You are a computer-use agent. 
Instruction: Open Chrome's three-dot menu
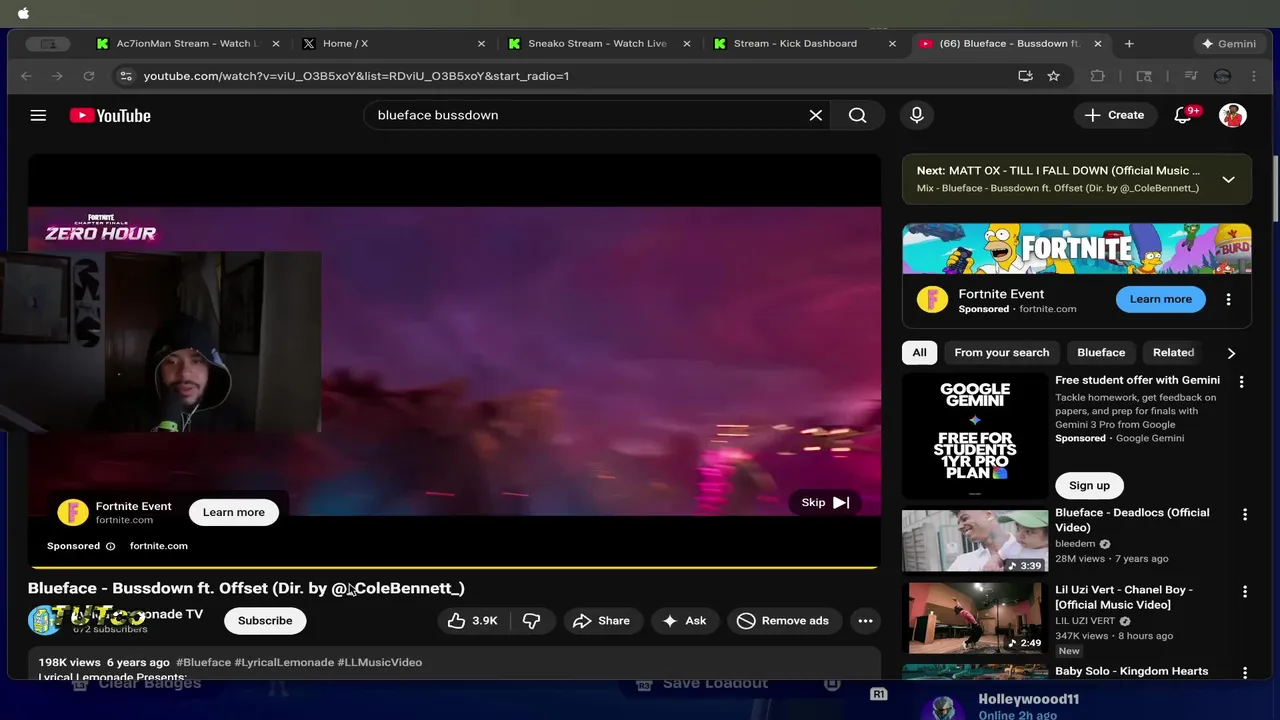point(1254,76)
